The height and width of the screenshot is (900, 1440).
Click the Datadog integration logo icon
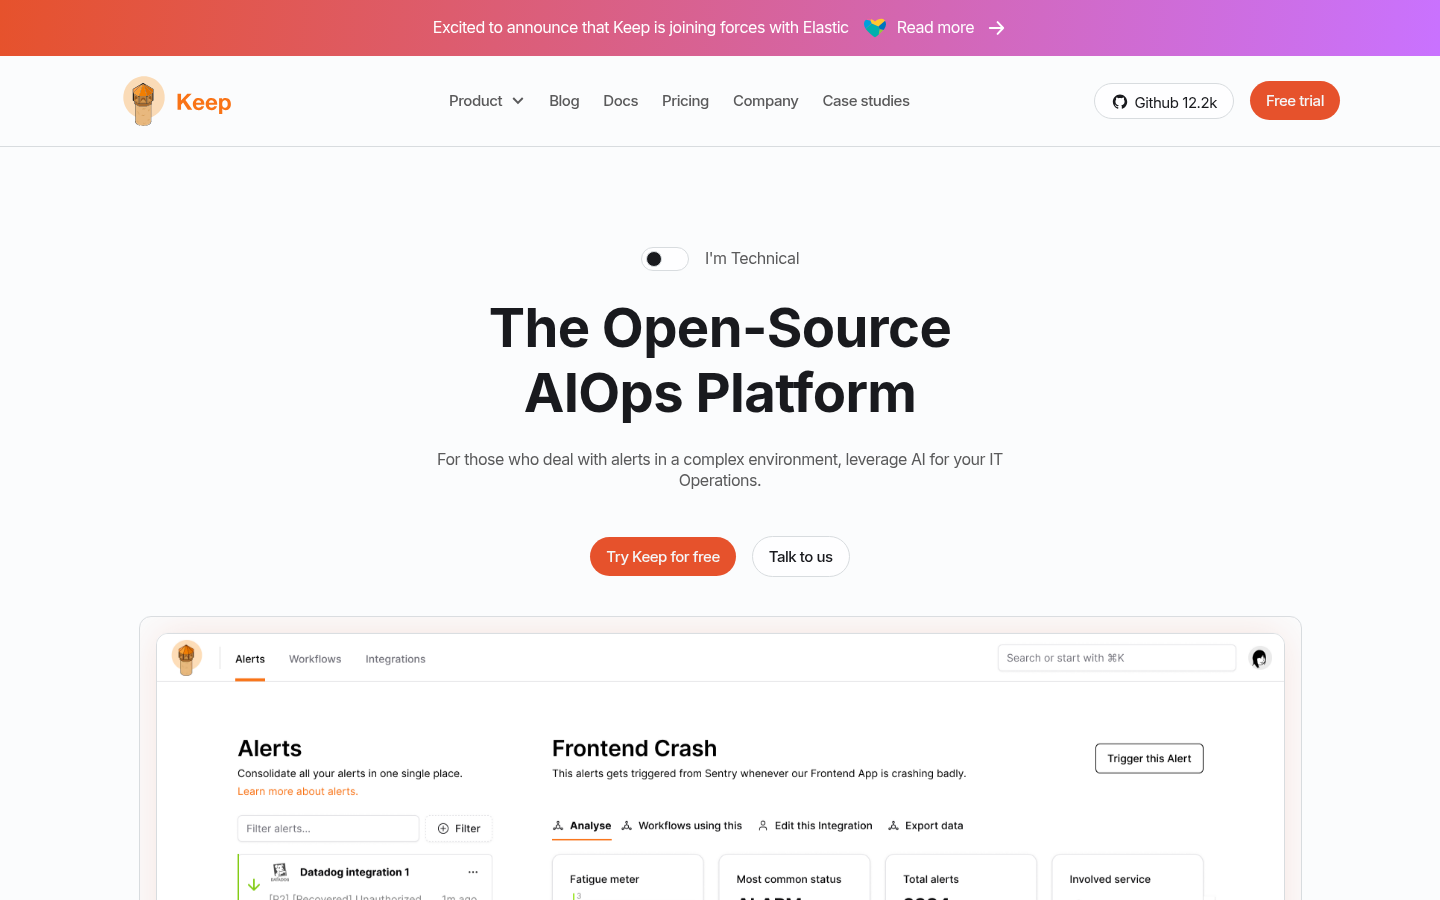[x=280, y=872]
